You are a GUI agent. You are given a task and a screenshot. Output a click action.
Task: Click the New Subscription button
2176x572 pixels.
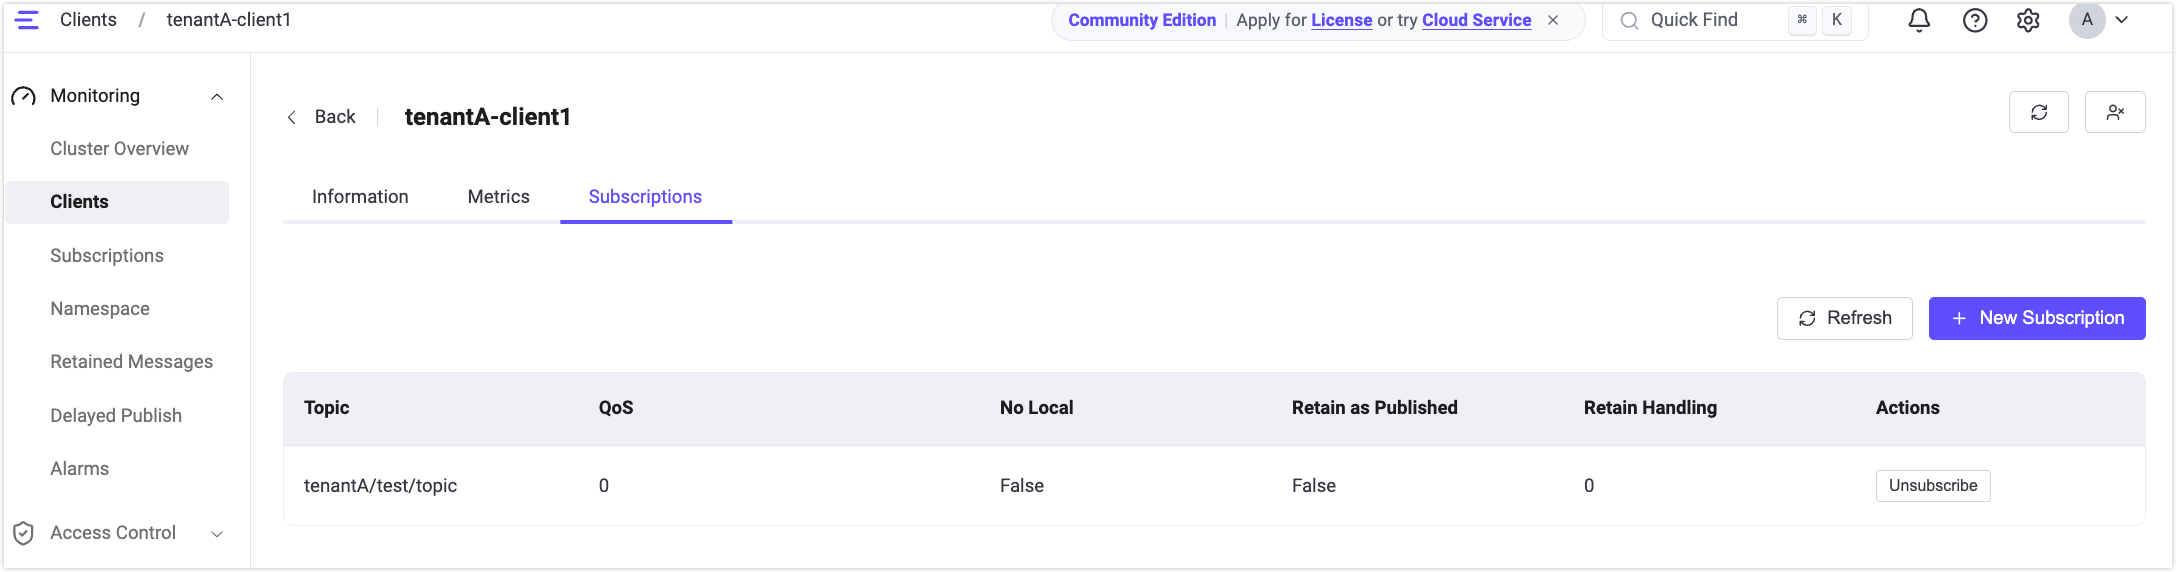click(x=2037, y=318)
